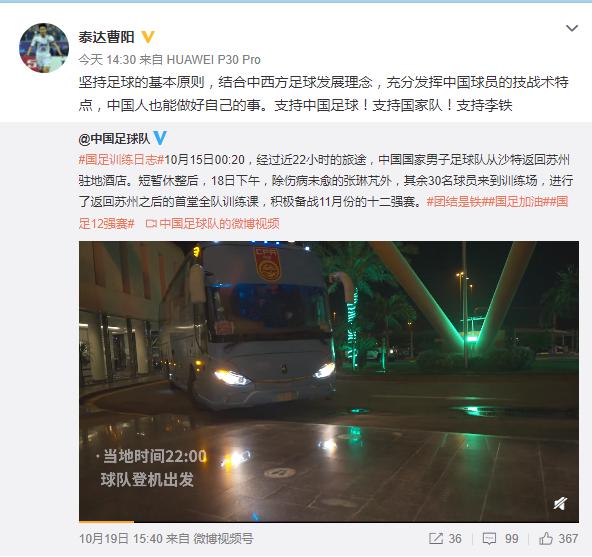
Task: Open the 泰达曹阳 username link
Action: (106, 37)
